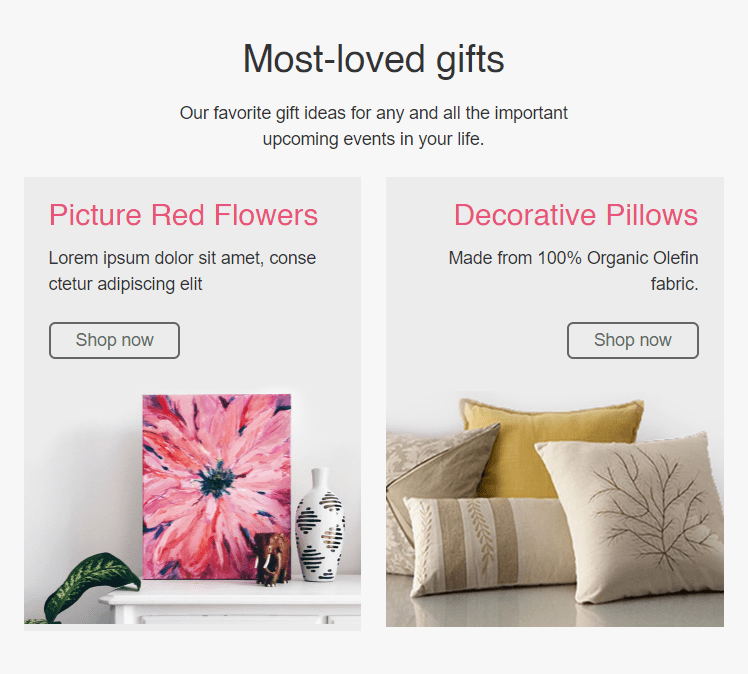This screenshot has width=748, height=674.
Task: Select the striped lumbar pillow
Action: pyautogui.click(x=491, y=544)
